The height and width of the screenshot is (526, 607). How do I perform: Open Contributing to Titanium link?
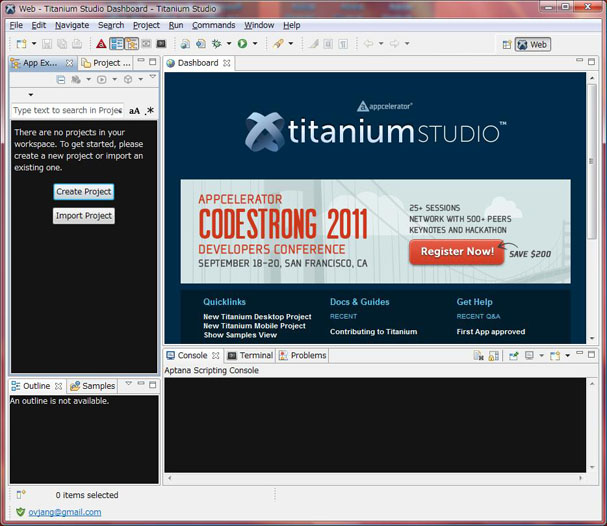(374, 332)
